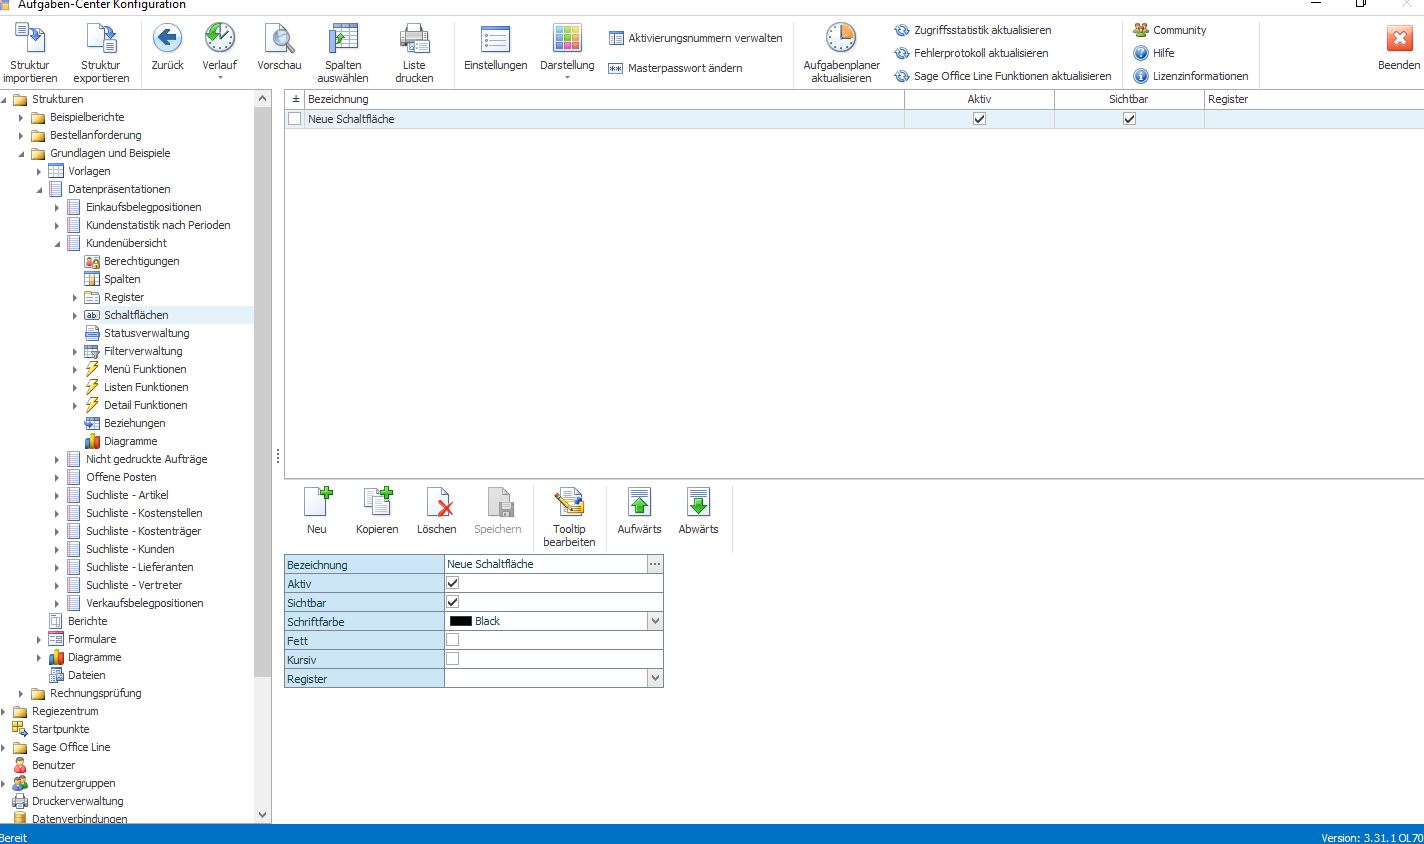Click Aufgabenplaner aktualisieren clock icon

tap(841, 38)
